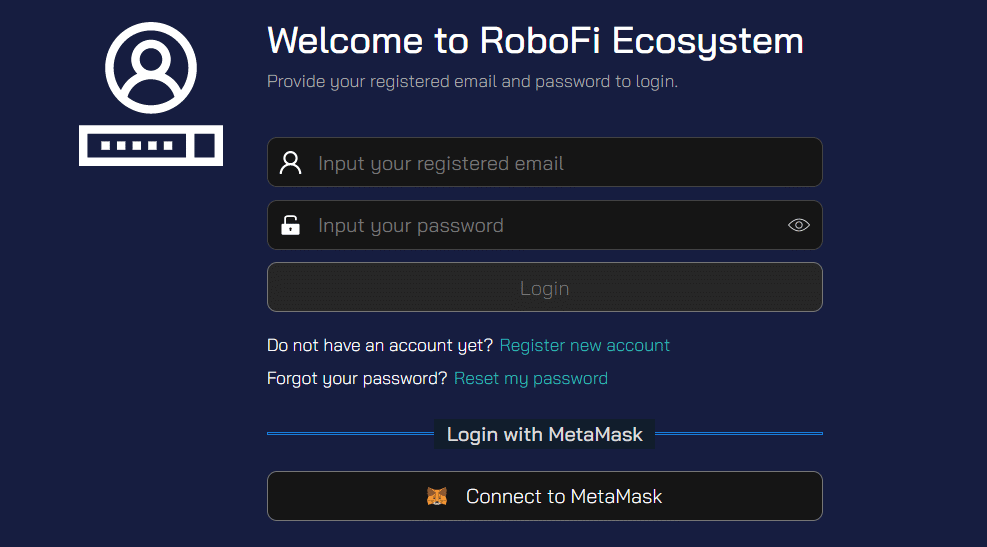Click the Welcome to RoboFi Ecosystem heading

tap(535, 41)
